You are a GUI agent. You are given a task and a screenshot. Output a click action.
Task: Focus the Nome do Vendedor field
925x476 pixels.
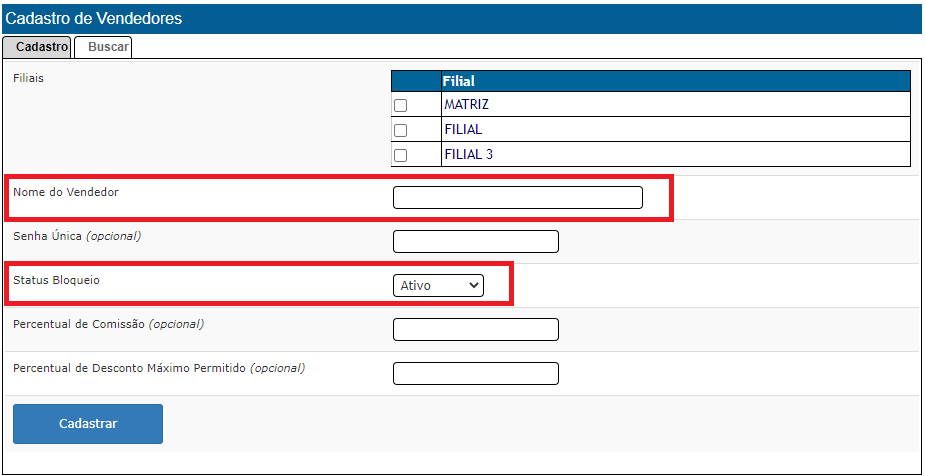pos(517,198)
